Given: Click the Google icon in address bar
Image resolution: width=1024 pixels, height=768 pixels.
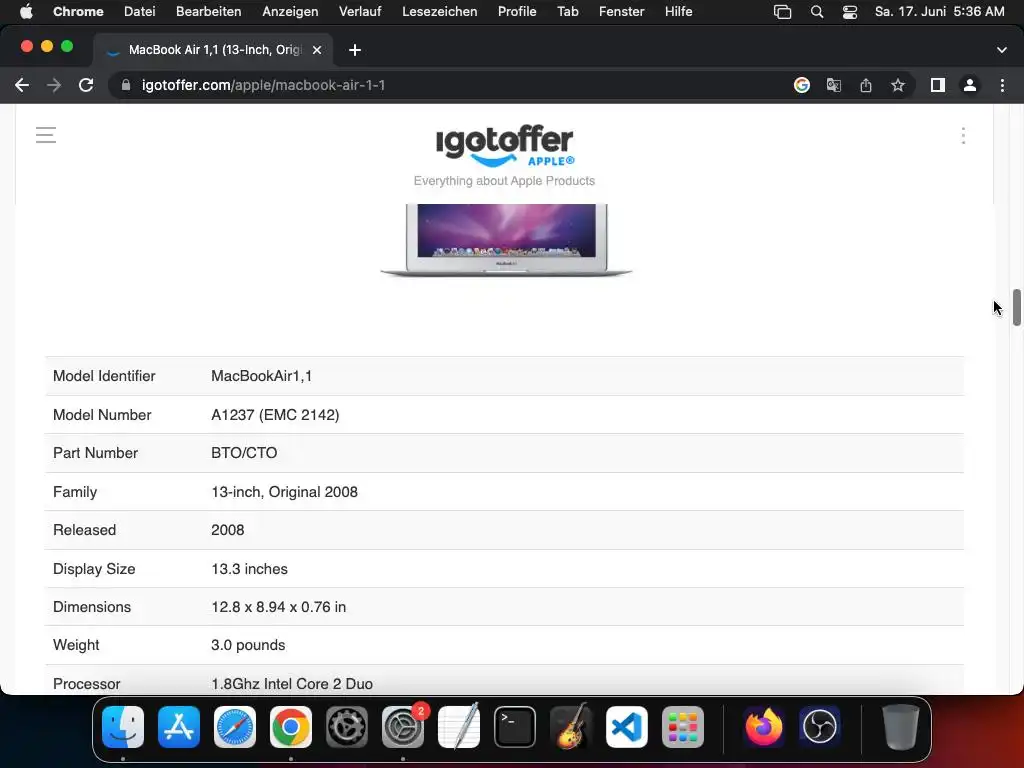Looking at the screenshot, I should [x=802, y=85].
